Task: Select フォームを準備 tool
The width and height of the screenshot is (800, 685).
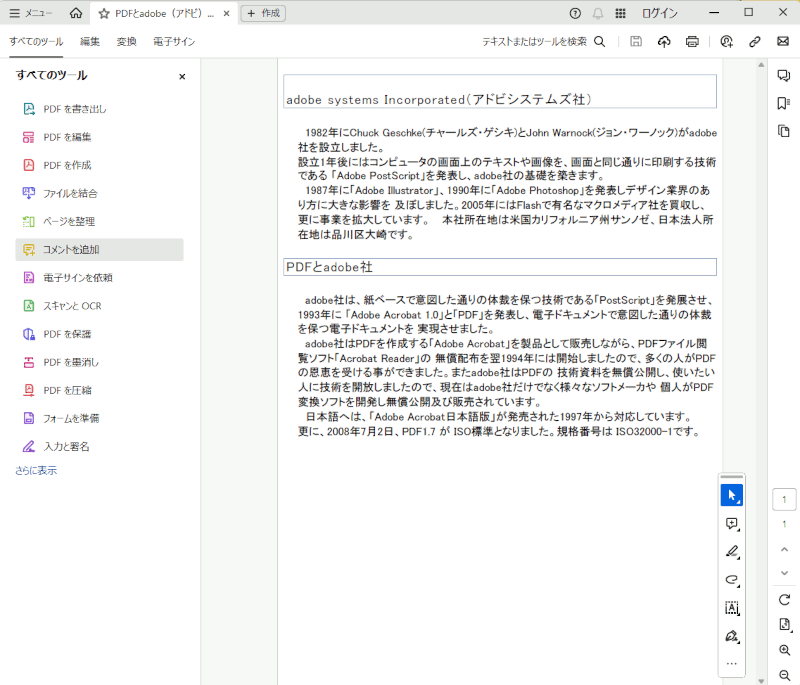Action: pyautogui.click(x=99, y=418)
